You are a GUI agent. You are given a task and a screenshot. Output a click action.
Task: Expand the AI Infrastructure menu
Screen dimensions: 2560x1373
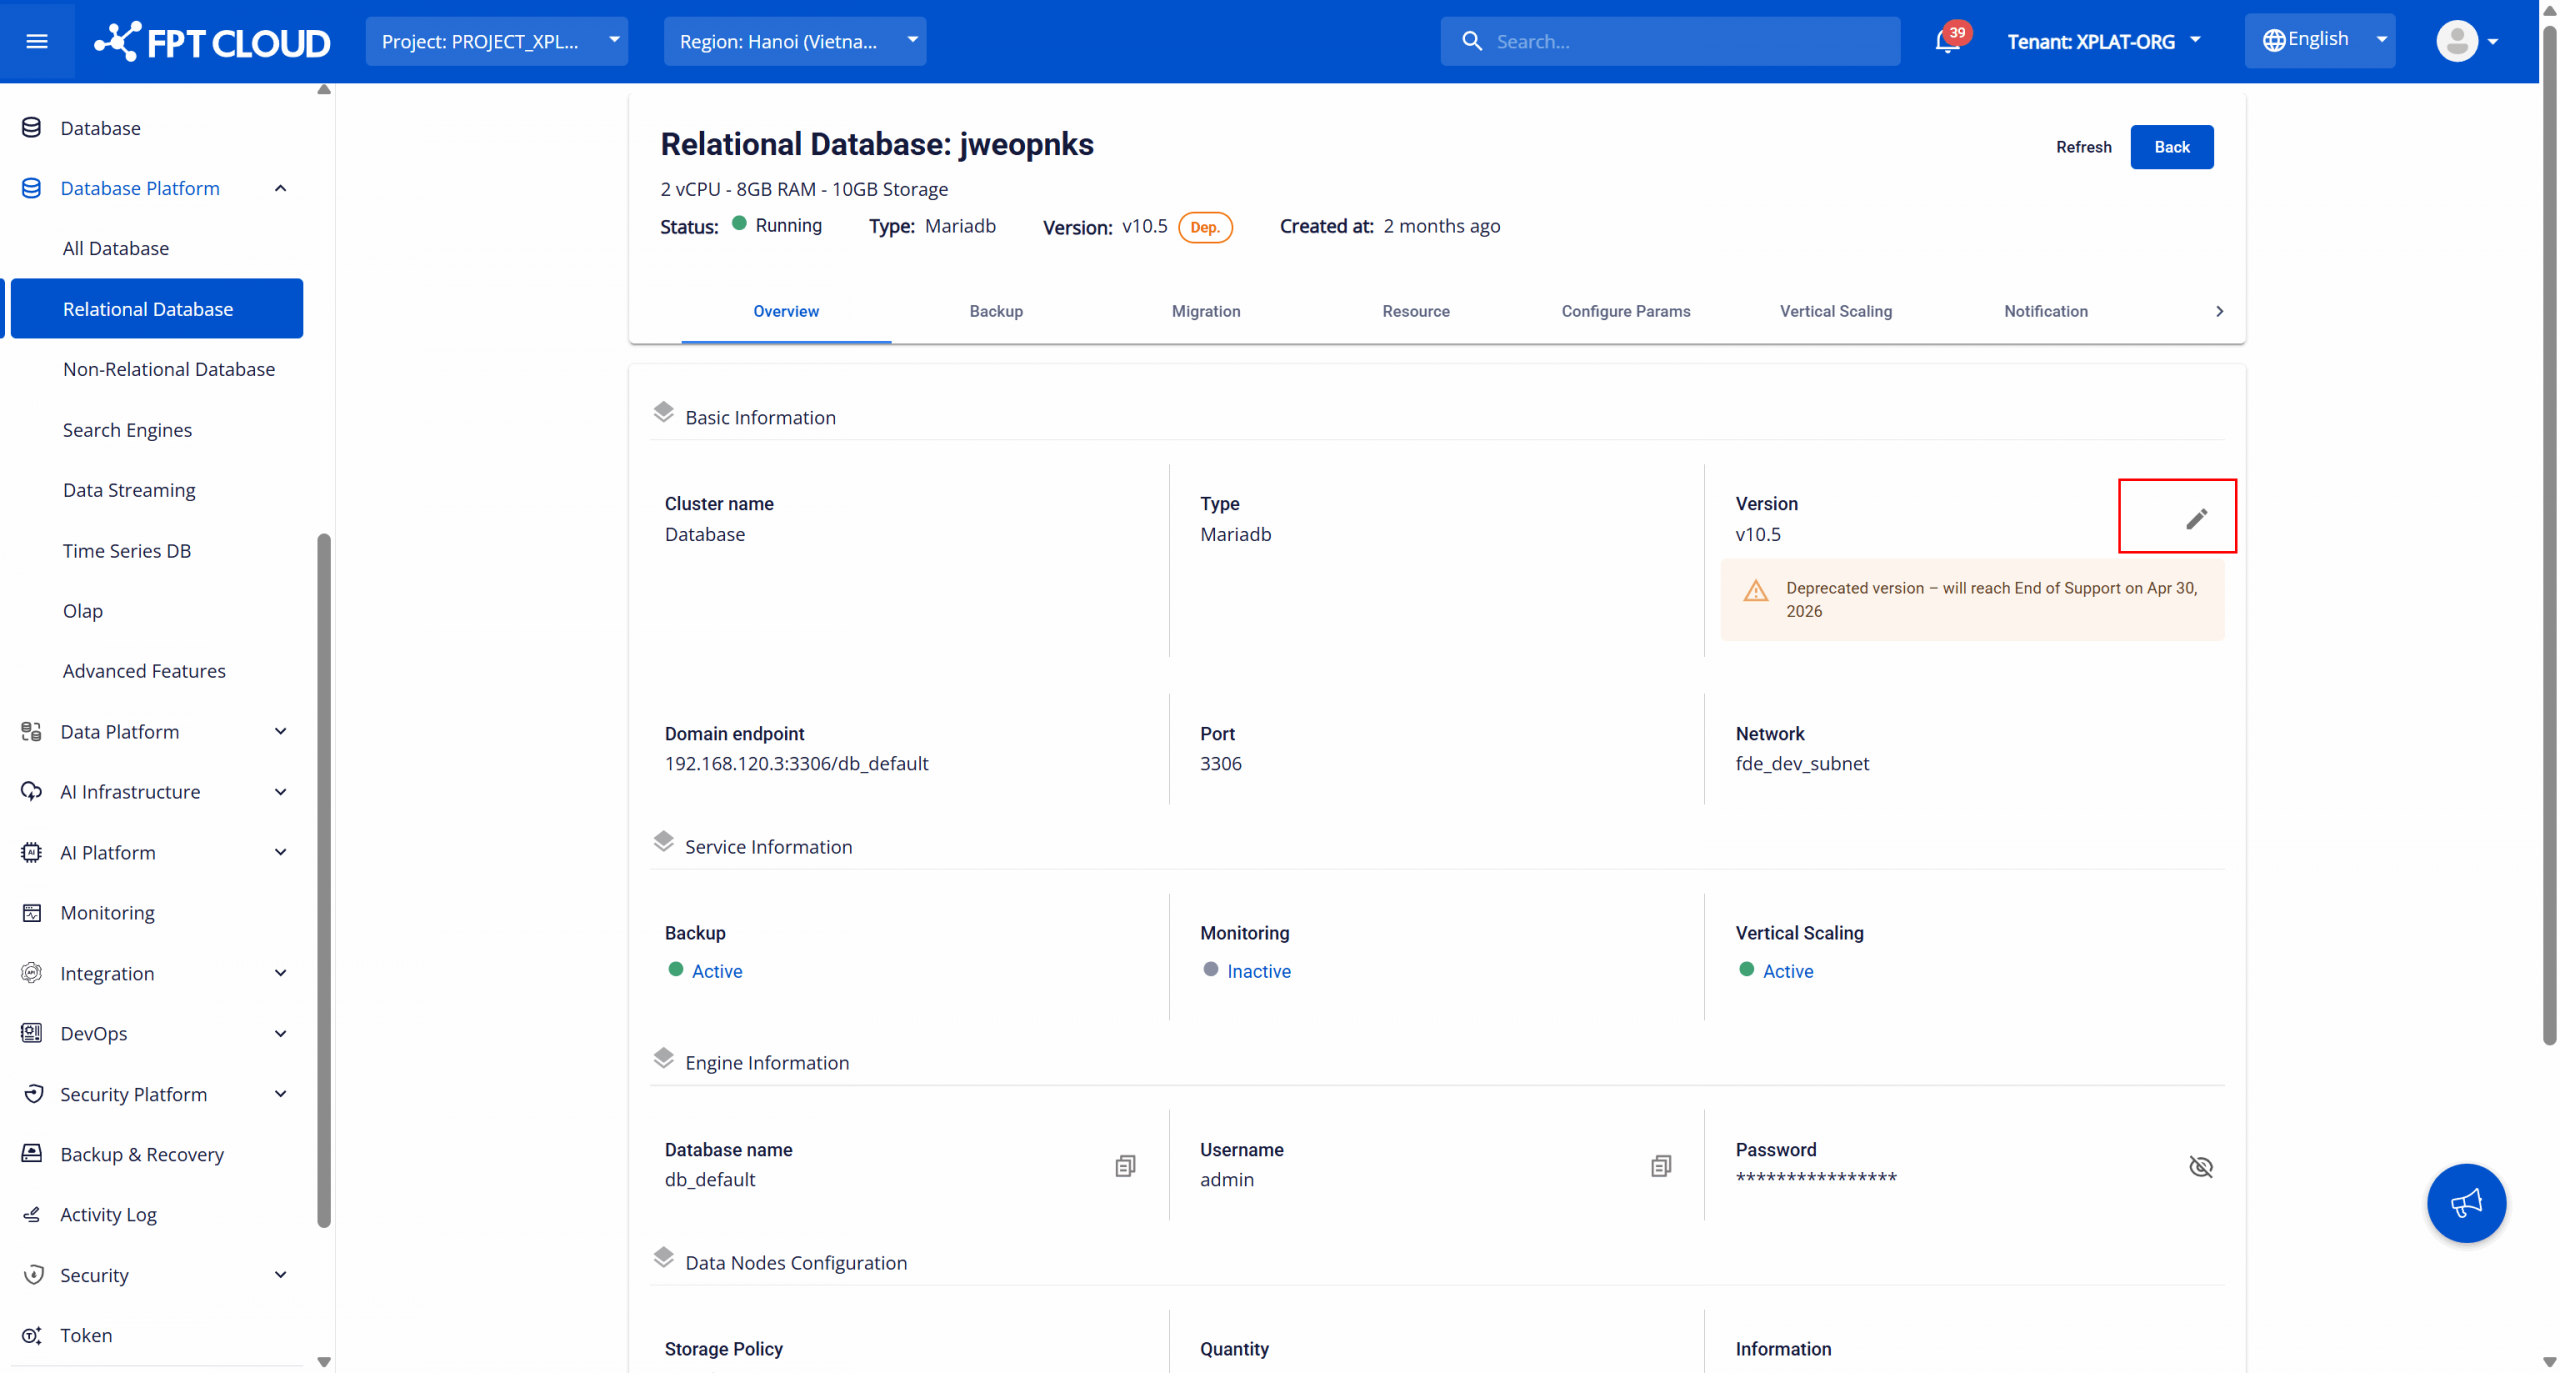[x=280, y=791]
